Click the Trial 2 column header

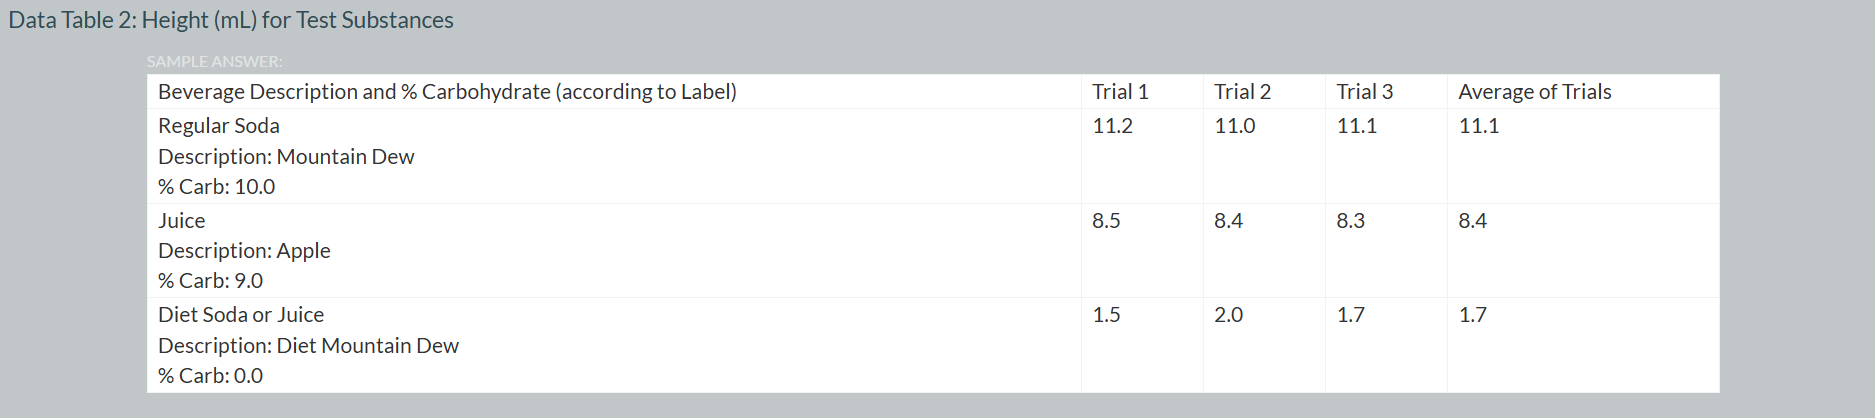tap(1242, 92)
